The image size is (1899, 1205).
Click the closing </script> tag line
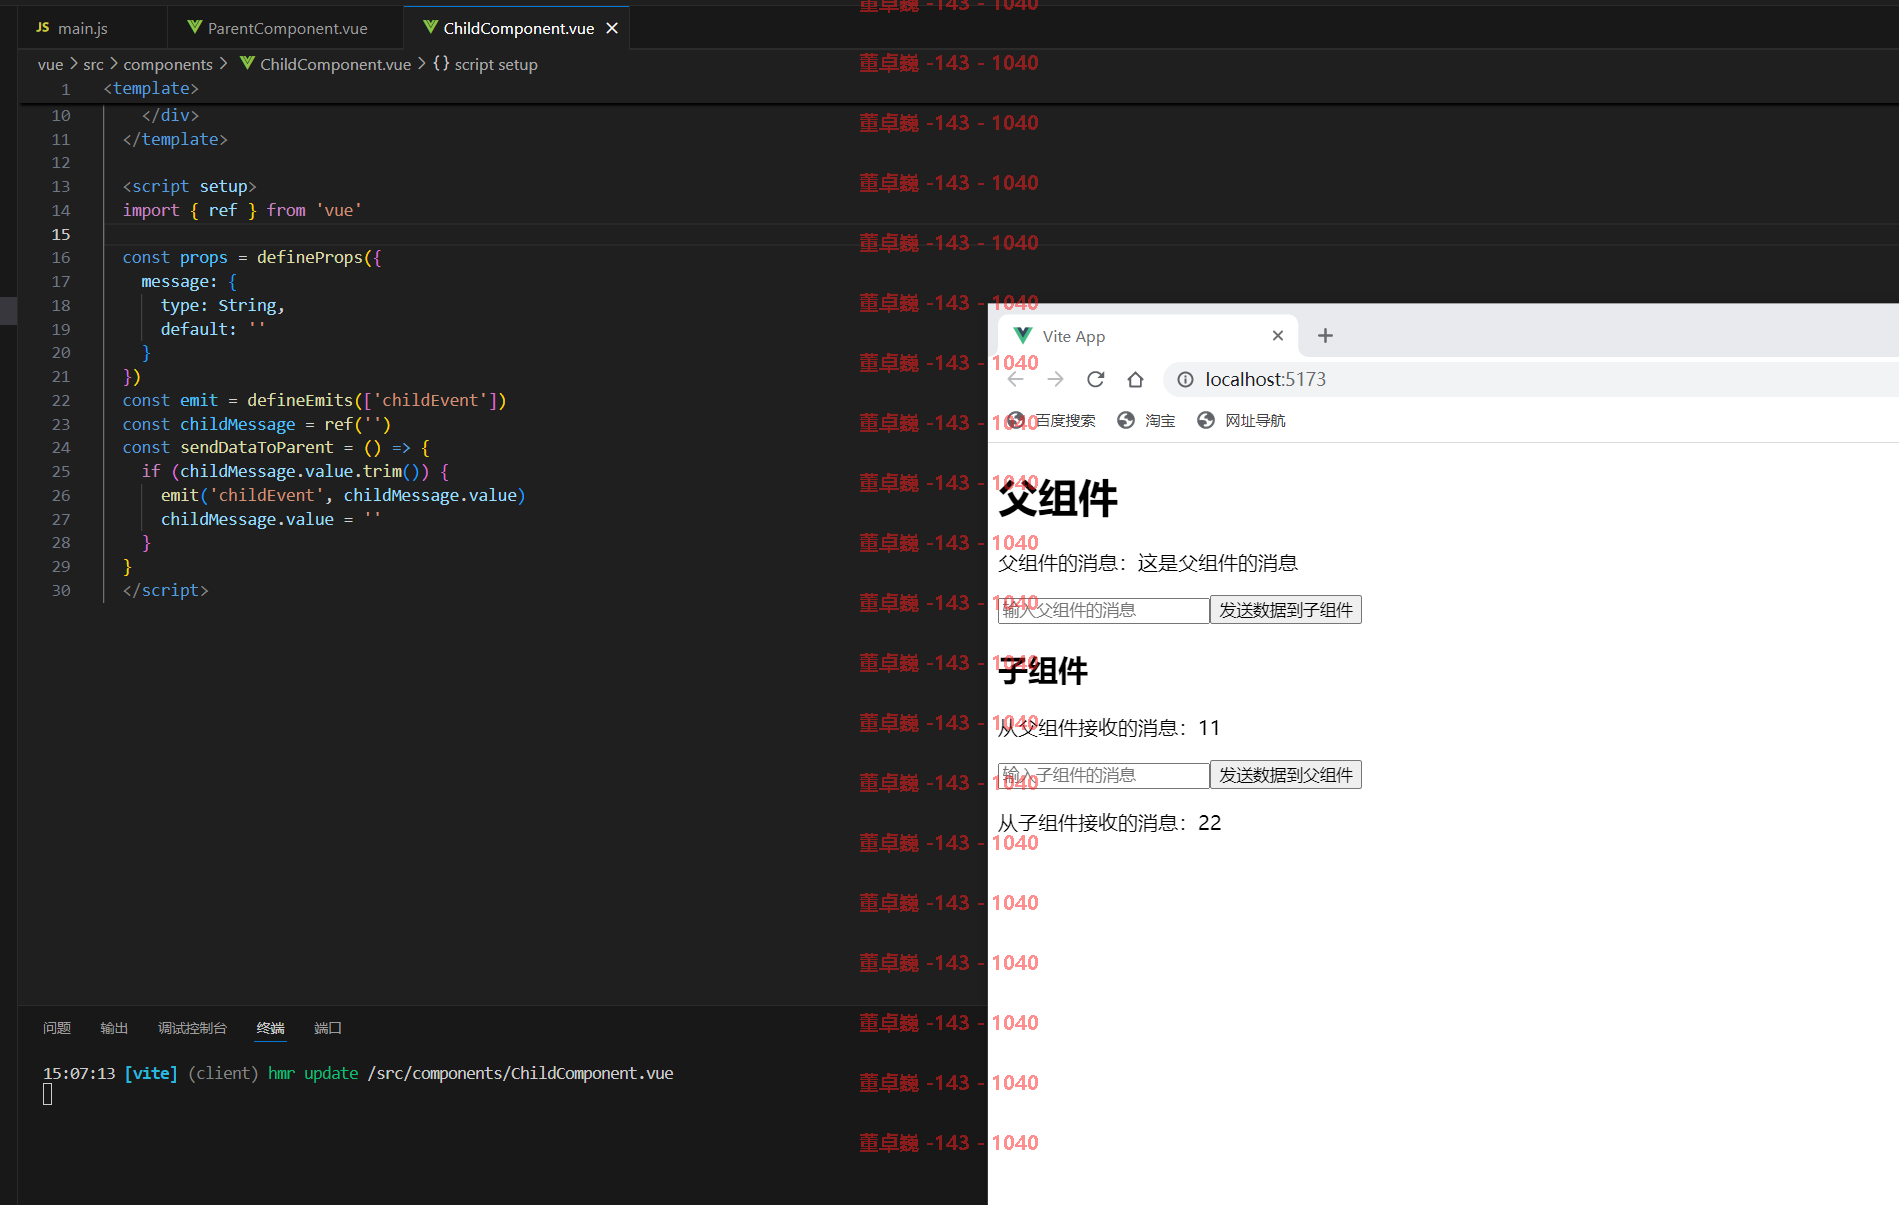pos(165,590)
